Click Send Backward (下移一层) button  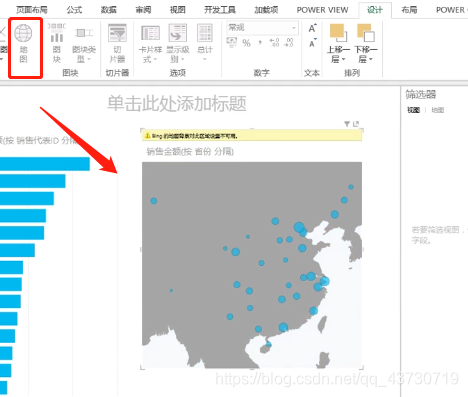366,43
